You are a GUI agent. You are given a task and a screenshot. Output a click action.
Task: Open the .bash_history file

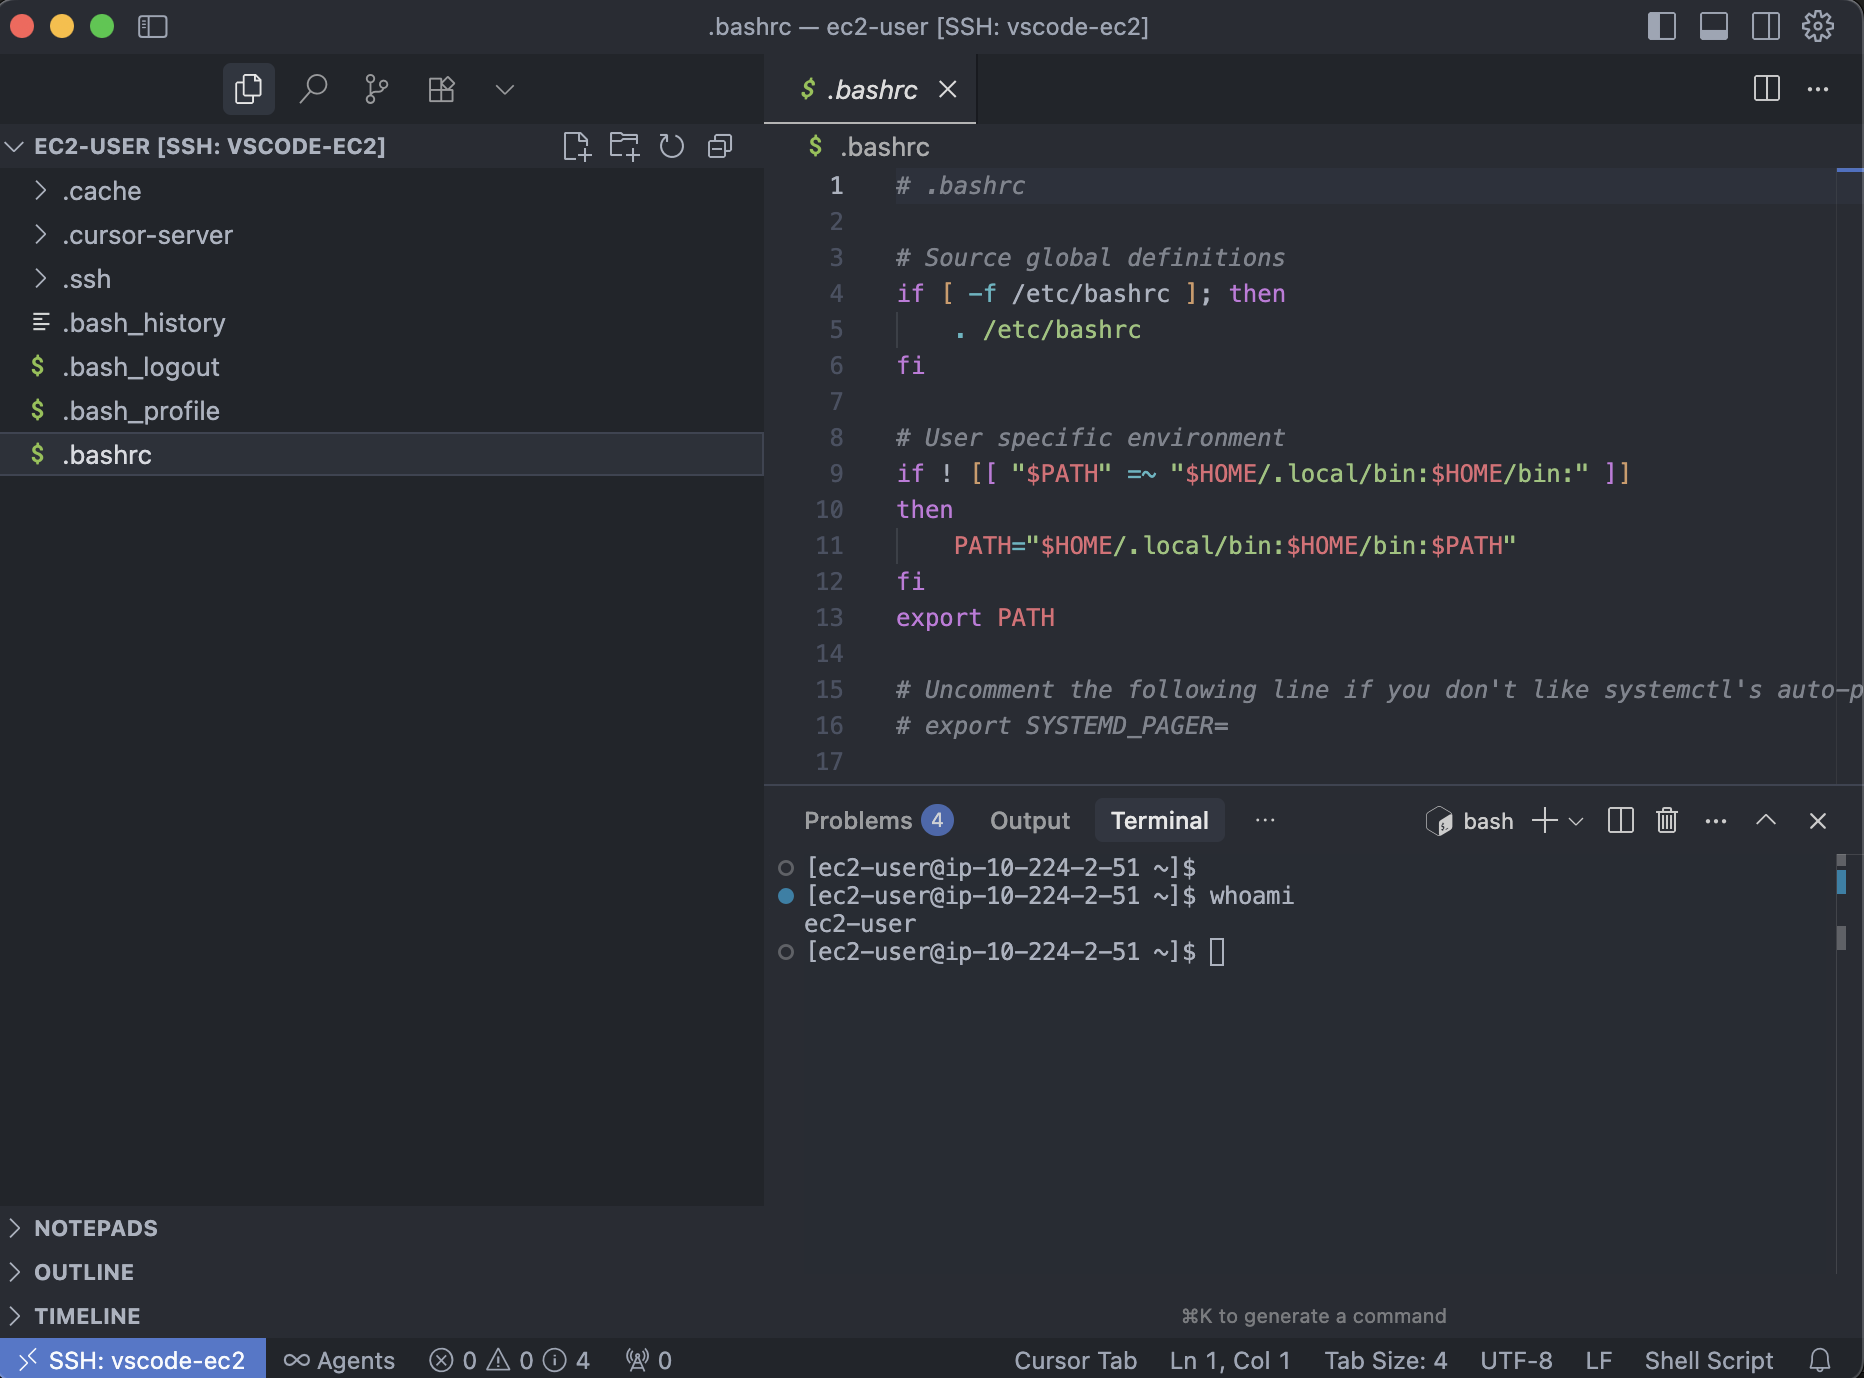(x=382, y=323)
